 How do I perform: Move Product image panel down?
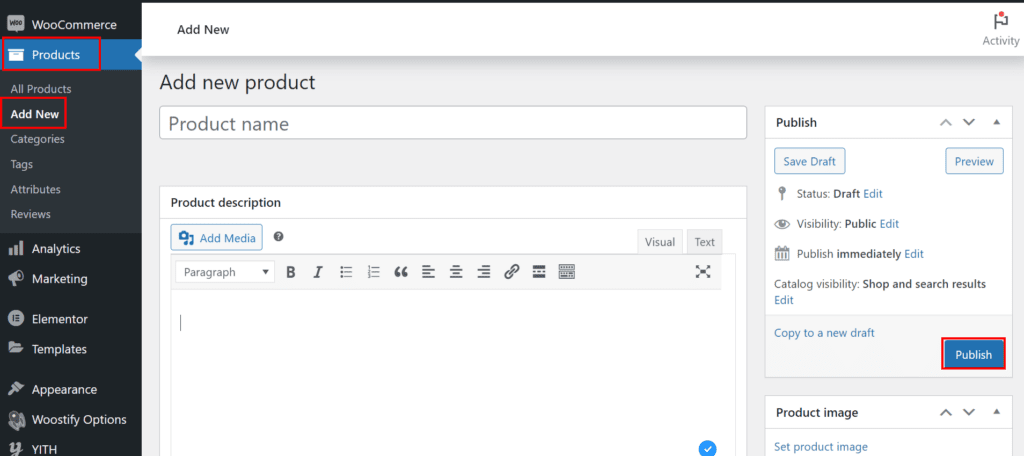969,412
